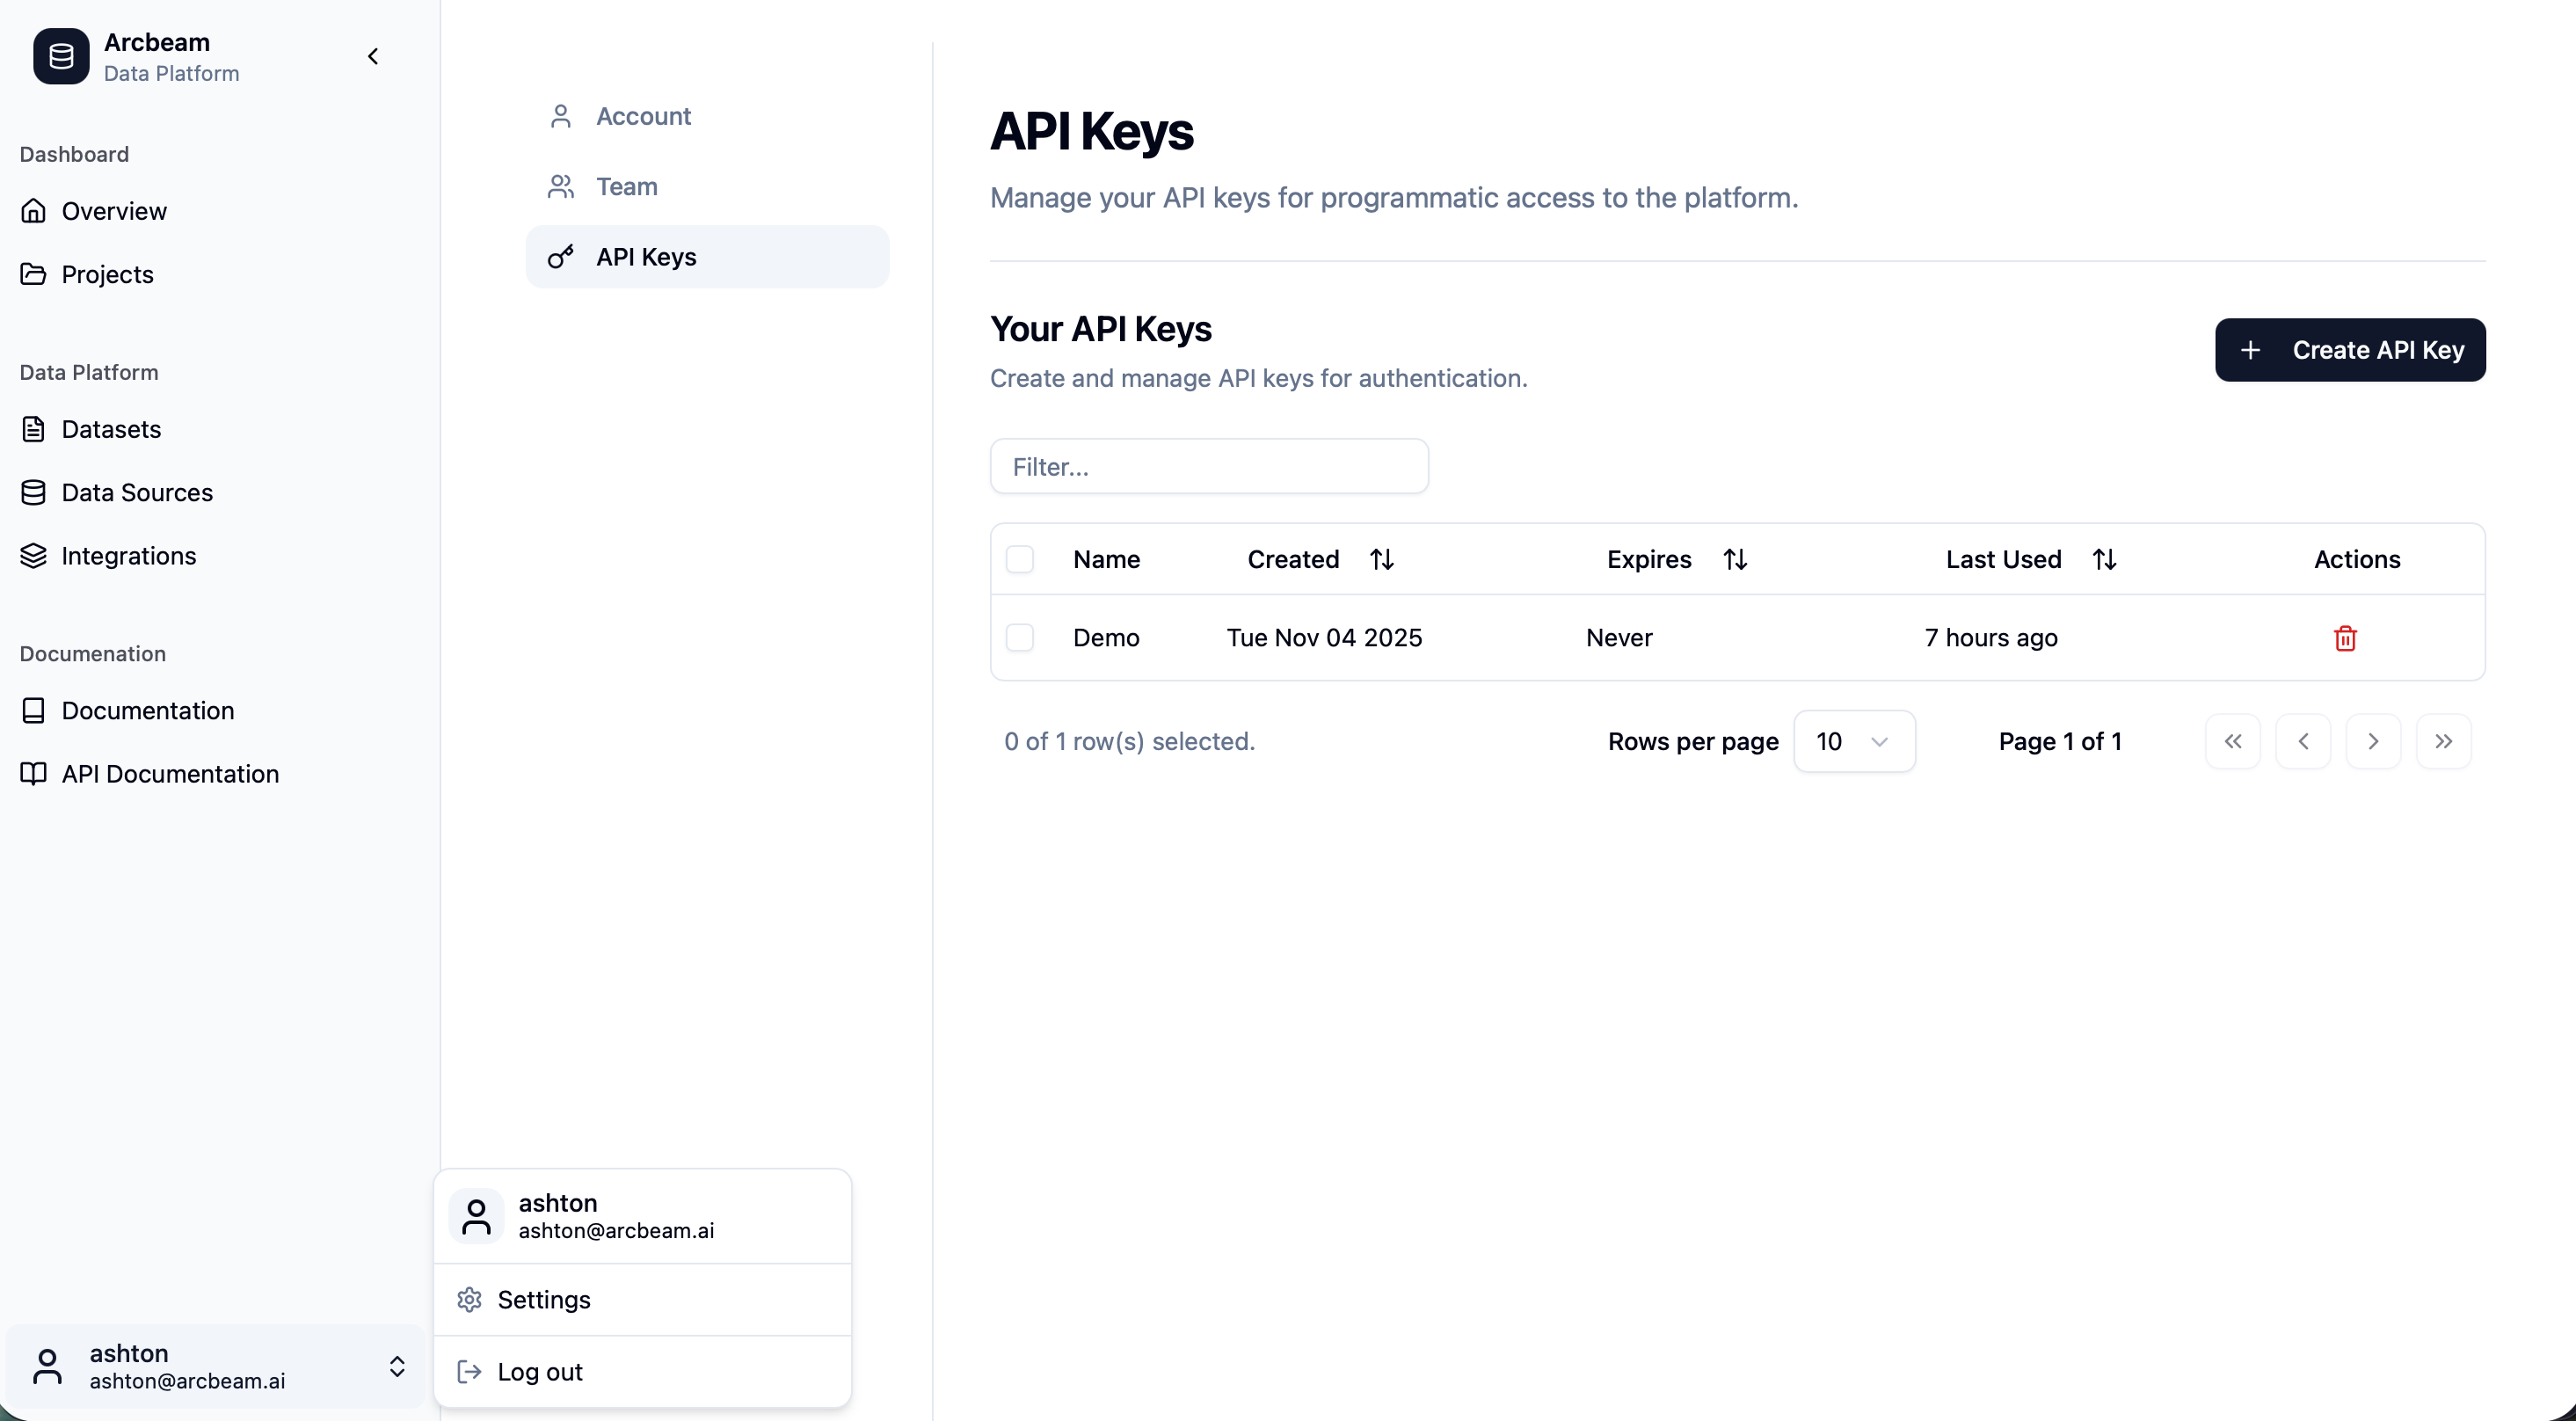
Task: Expand the ashton account switcher chevron
Action: coord(398,1367)
